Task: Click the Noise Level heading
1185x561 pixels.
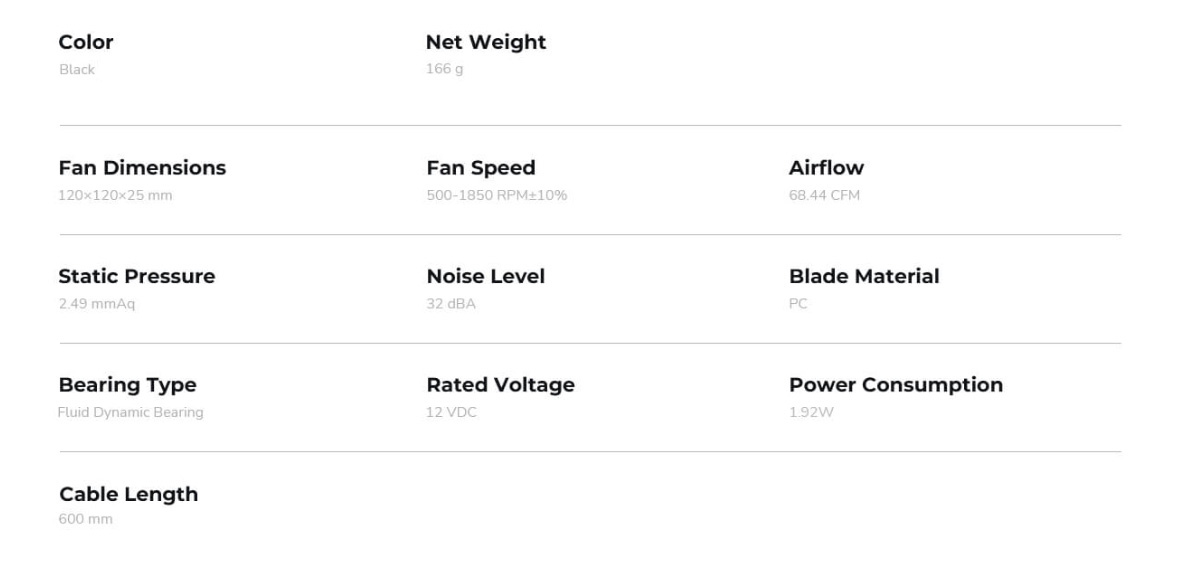Action: pyautogui.click(x=486, y=277)
